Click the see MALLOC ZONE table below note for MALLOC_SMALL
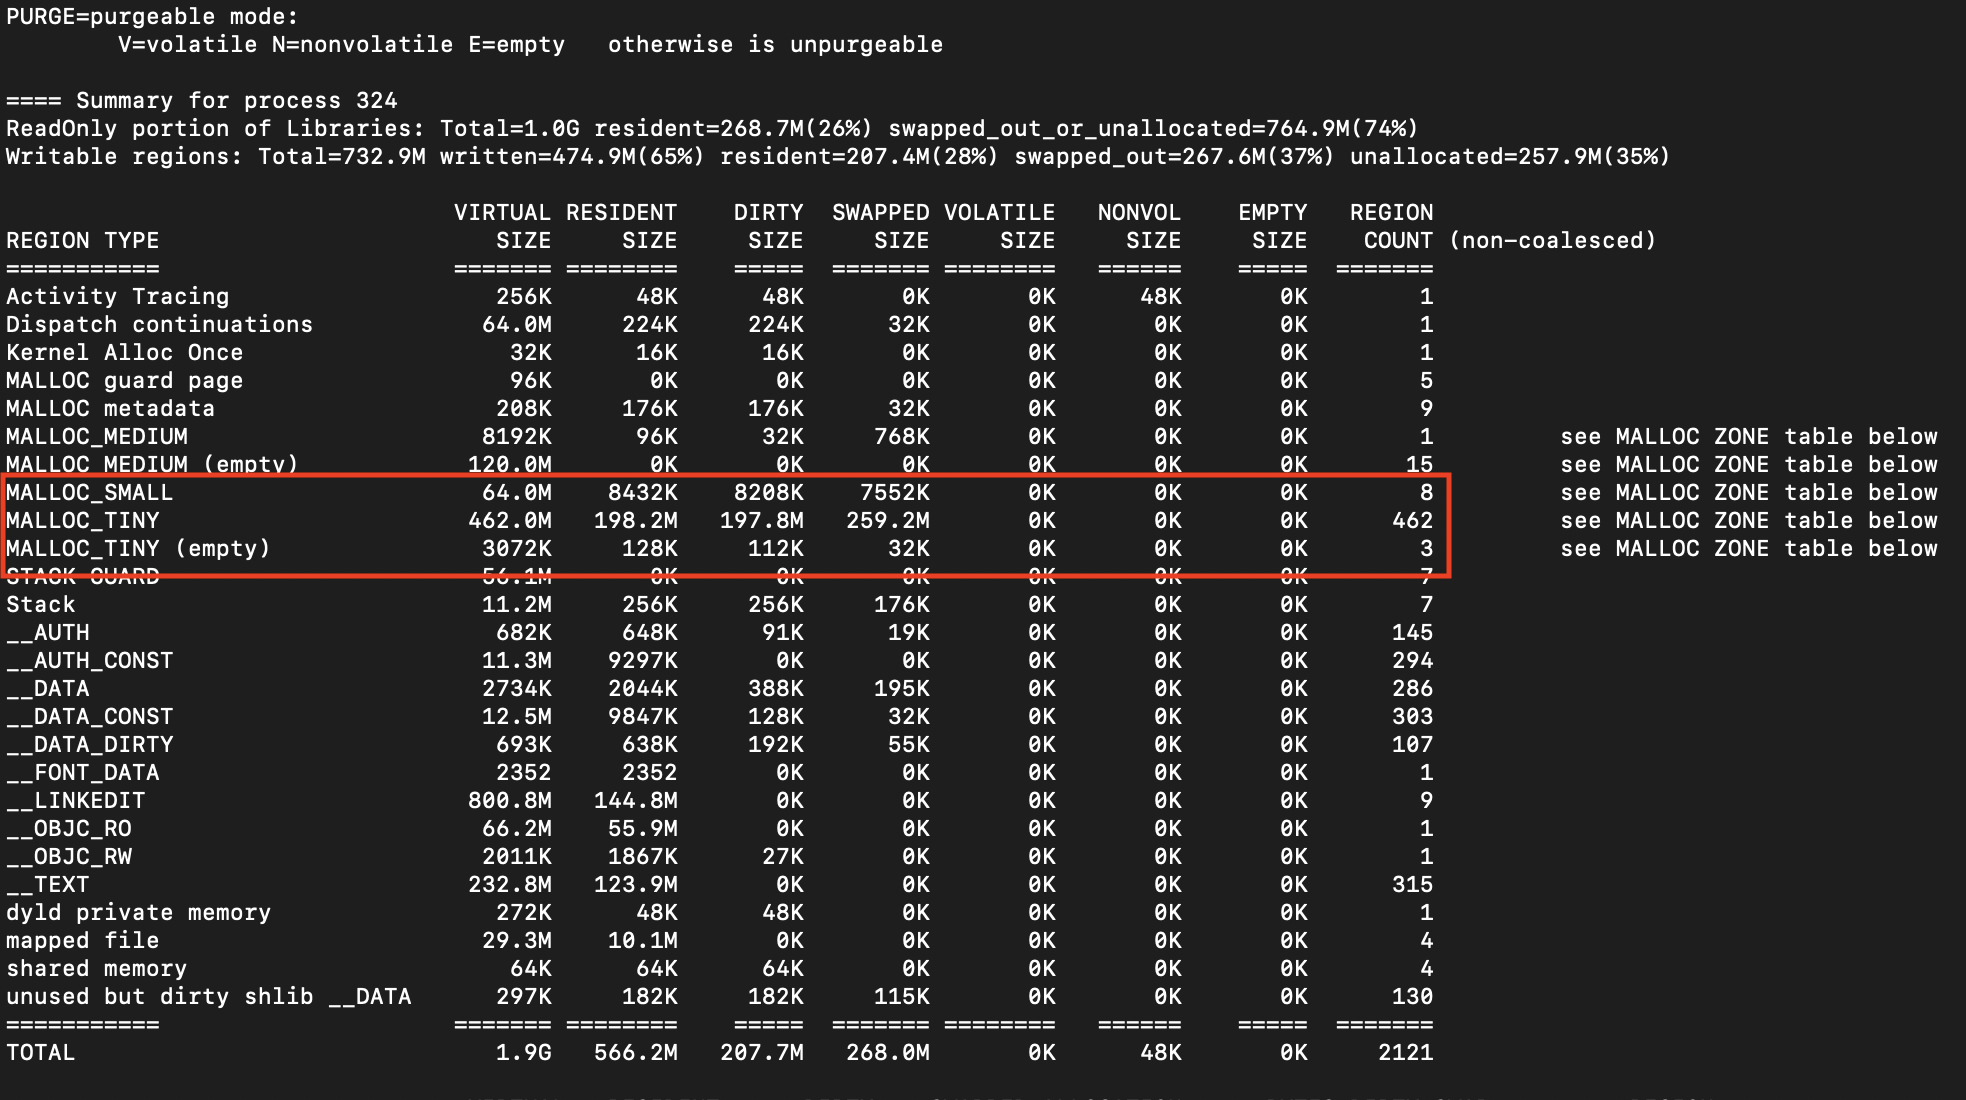 (1748, 492)
